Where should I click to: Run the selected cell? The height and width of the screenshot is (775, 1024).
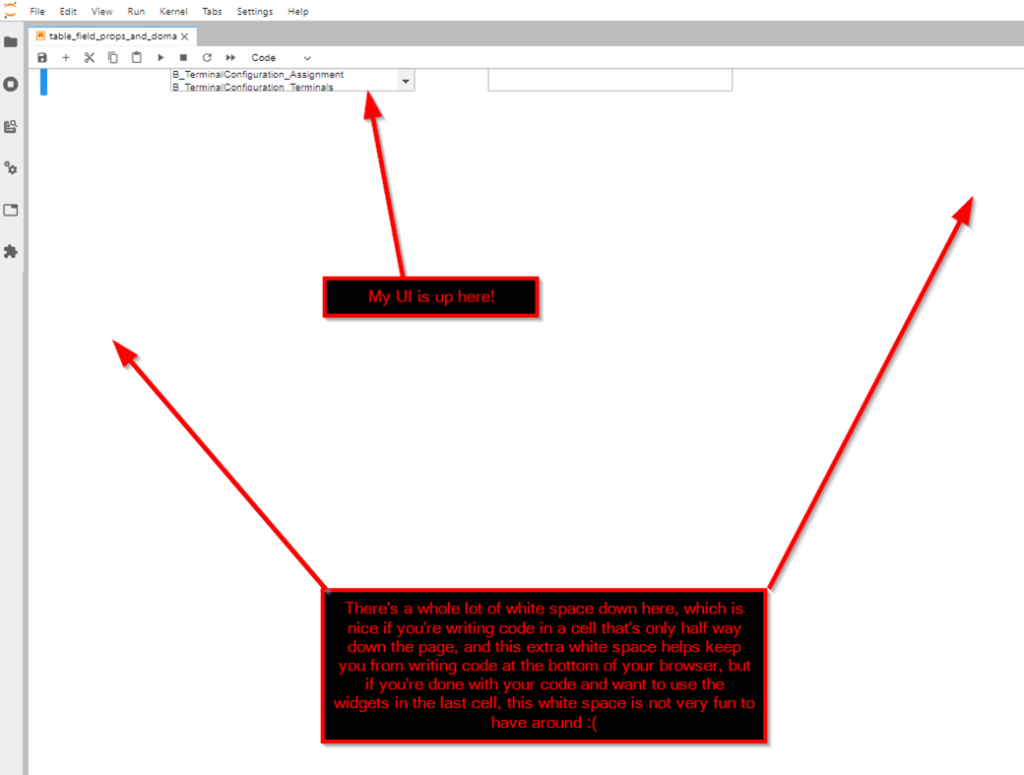pyautogui.click(x=160, y=57)
